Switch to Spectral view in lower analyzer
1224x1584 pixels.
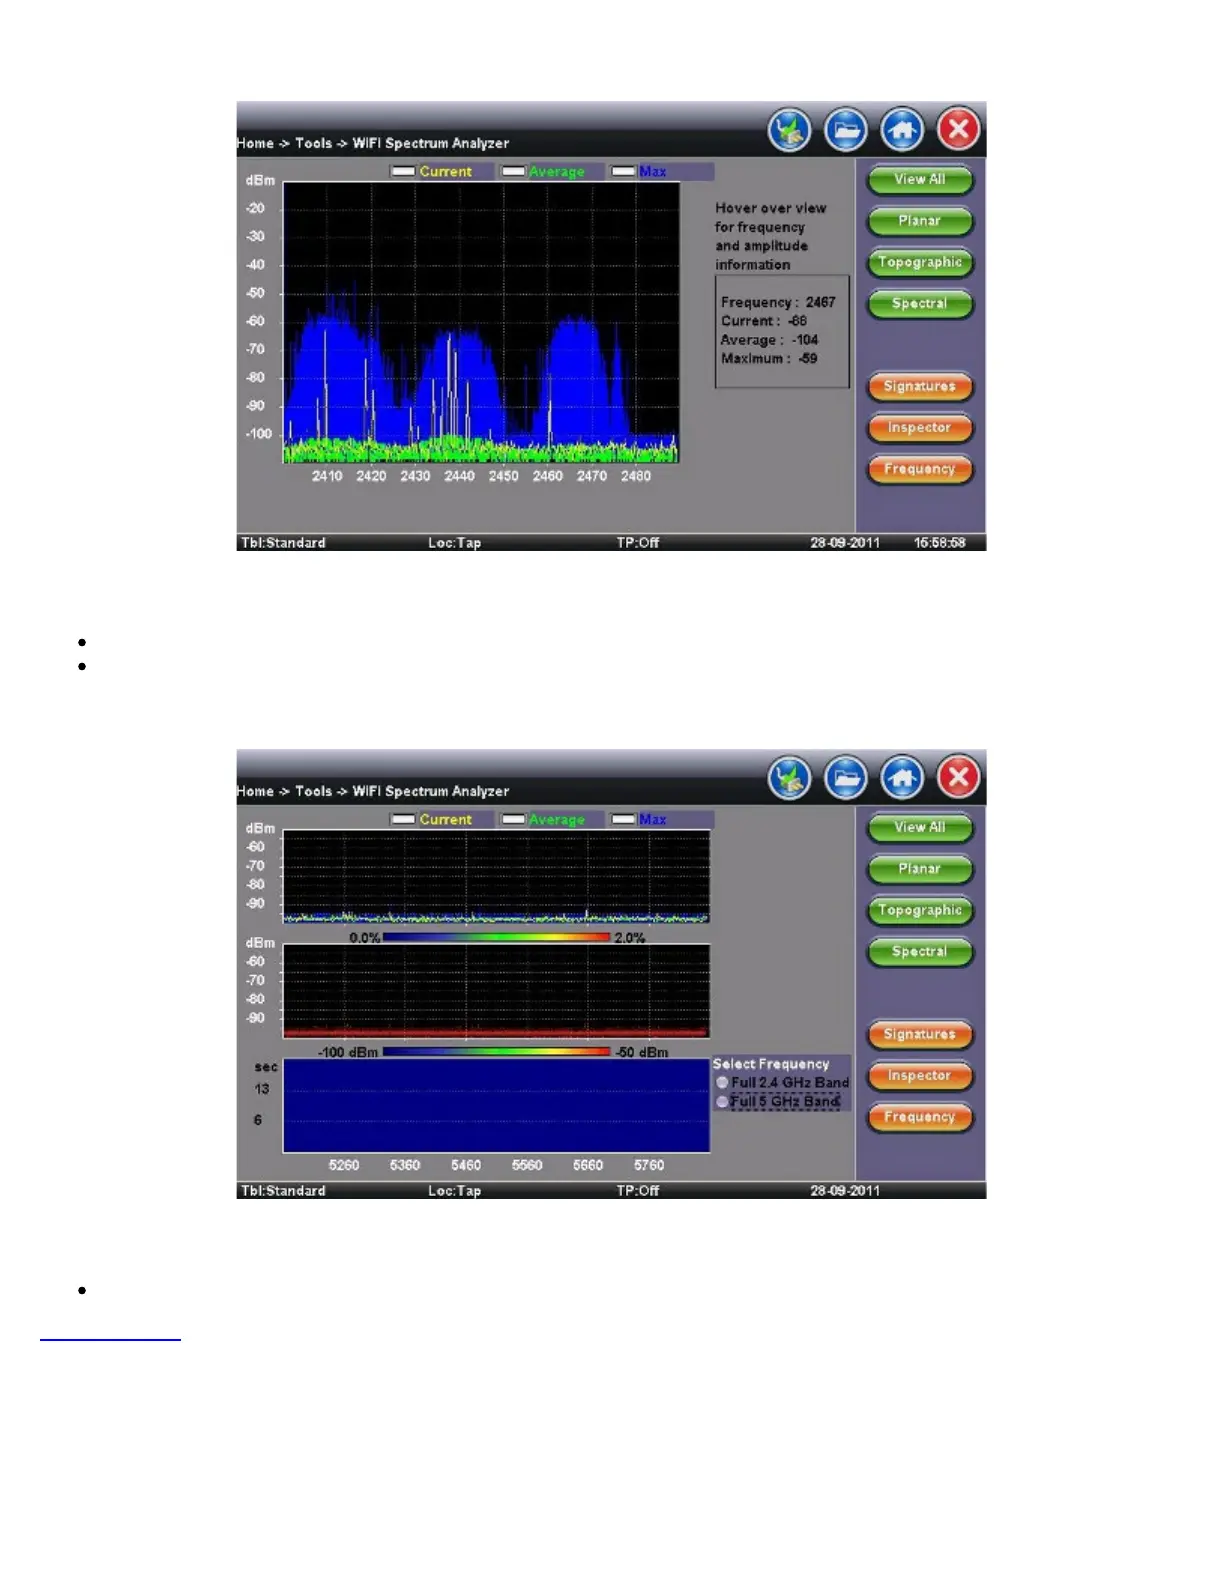(x=919, y=952)
